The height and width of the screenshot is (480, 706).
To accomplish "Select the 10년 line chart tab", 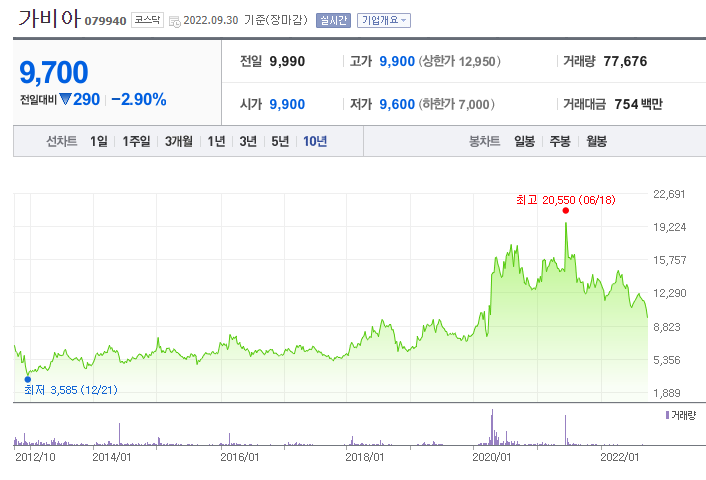I will [315, 141].
